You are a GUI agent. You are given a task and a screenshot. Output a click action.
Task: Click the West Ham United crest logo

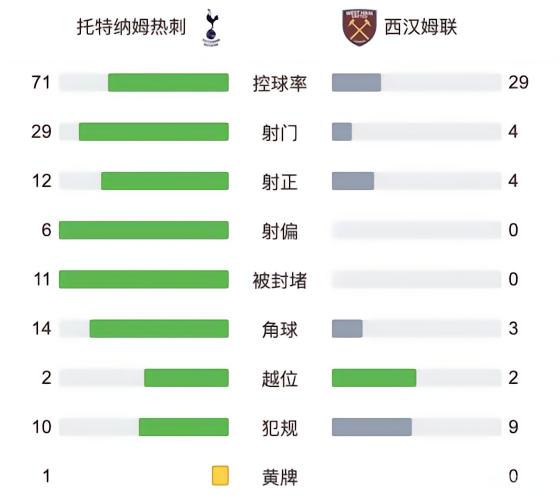(x=359, y=28)
